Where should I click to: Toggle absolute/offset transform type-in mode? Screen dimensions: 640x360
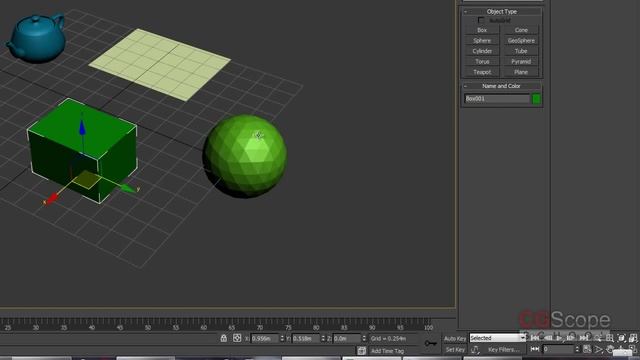point(237,338)
